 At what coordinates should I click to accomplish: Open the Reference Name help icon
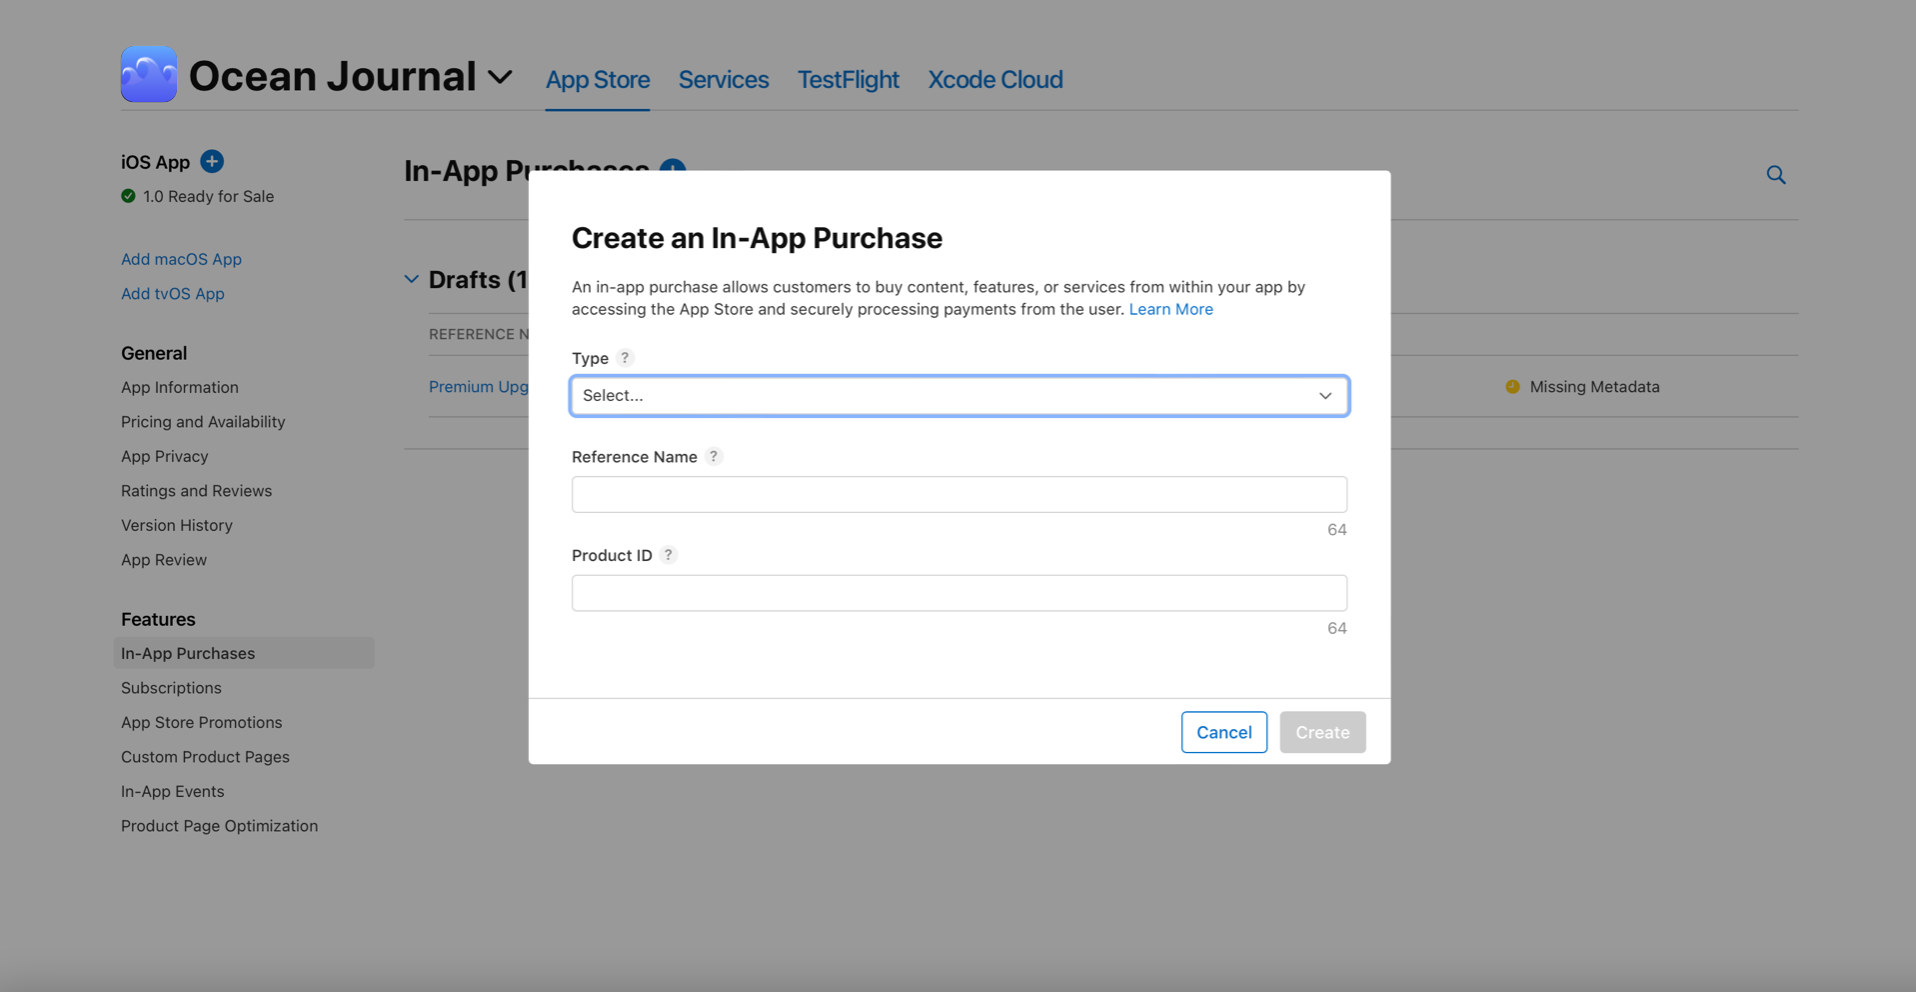(714, 456)
